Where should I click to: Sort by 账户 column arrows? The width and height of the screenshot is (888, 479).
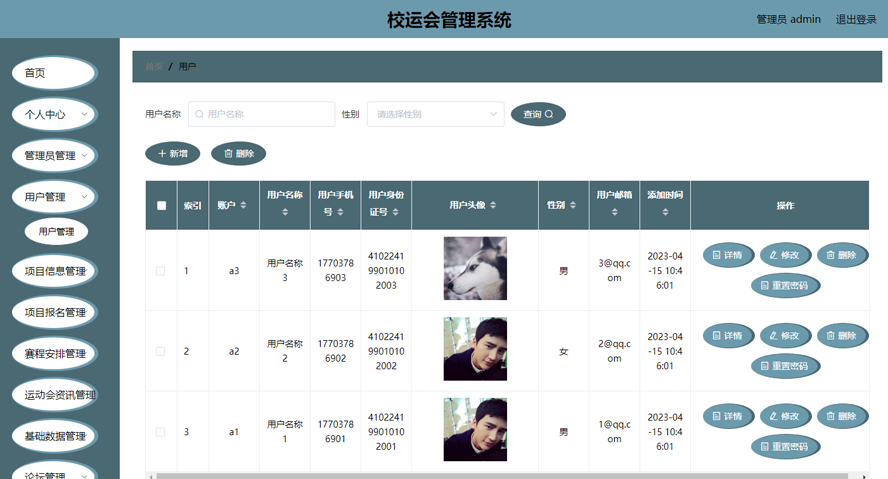click(x=244, y=205)
